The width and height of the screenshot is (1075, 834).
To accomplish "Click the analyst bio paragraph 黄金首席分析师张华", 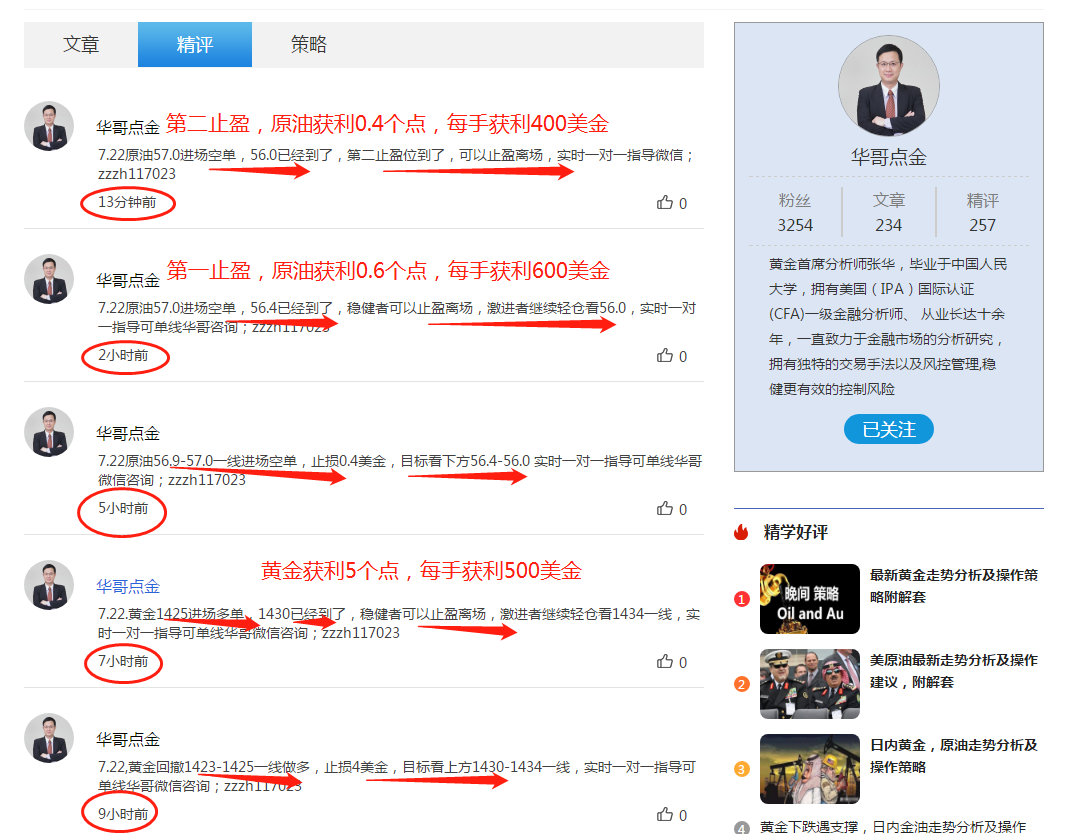I will (888, 326).
